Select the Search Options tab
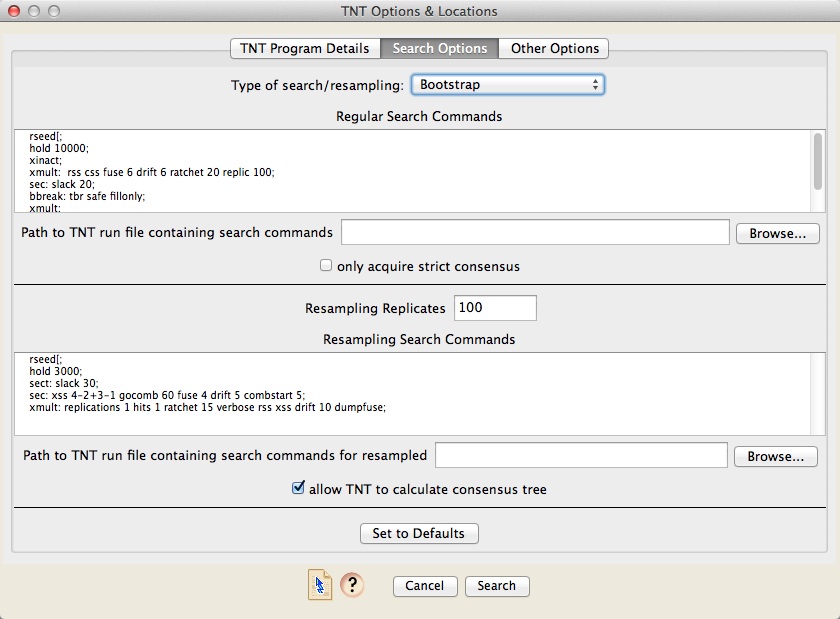This screenshot has height=619, width=840. 439,48
